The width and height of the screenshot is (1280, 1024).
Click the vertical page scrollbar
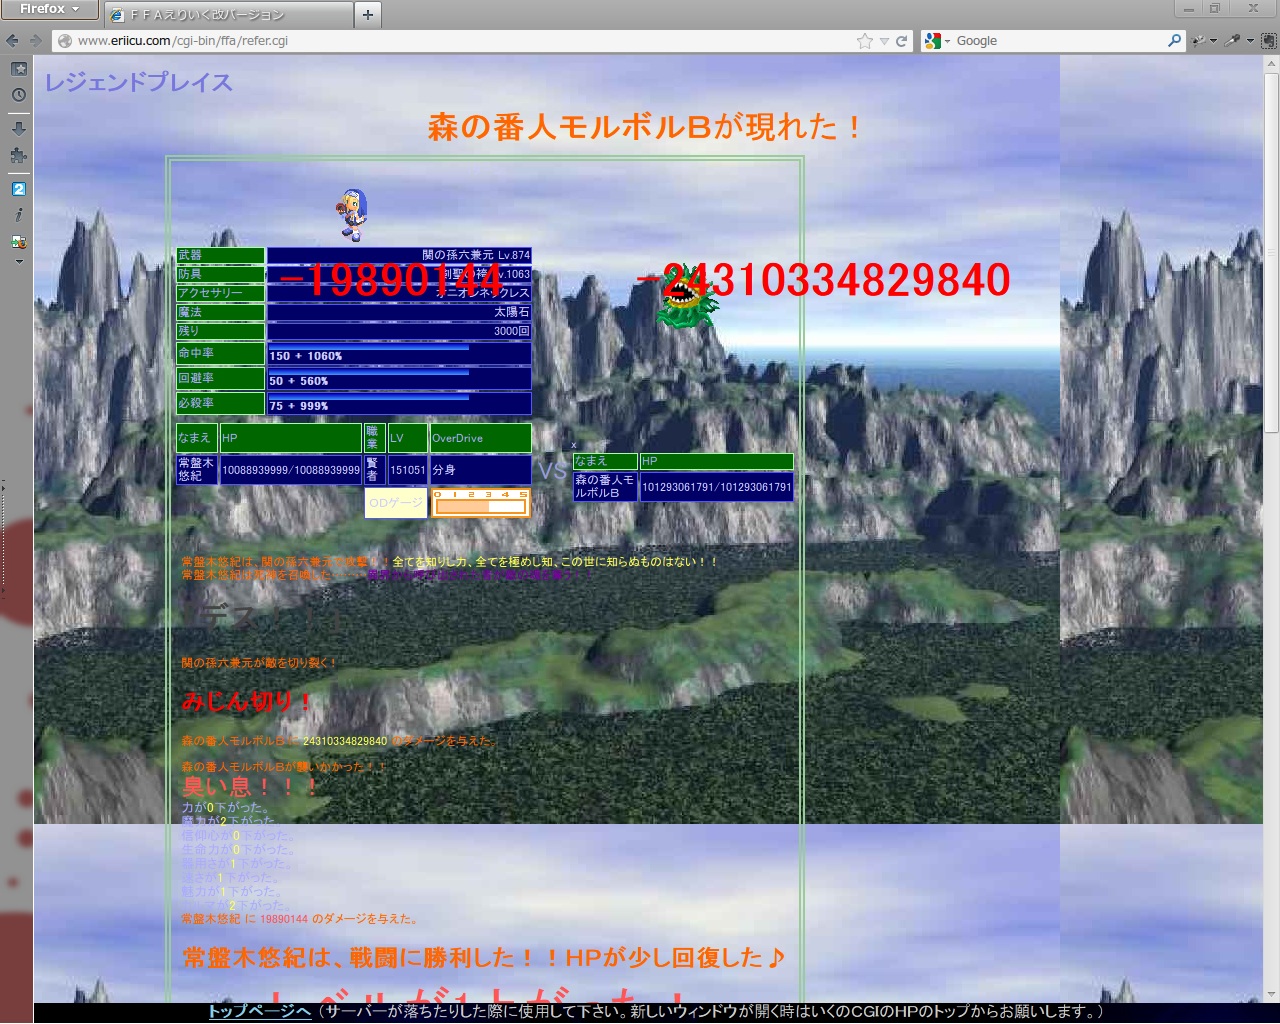(x=1271, y=527)
